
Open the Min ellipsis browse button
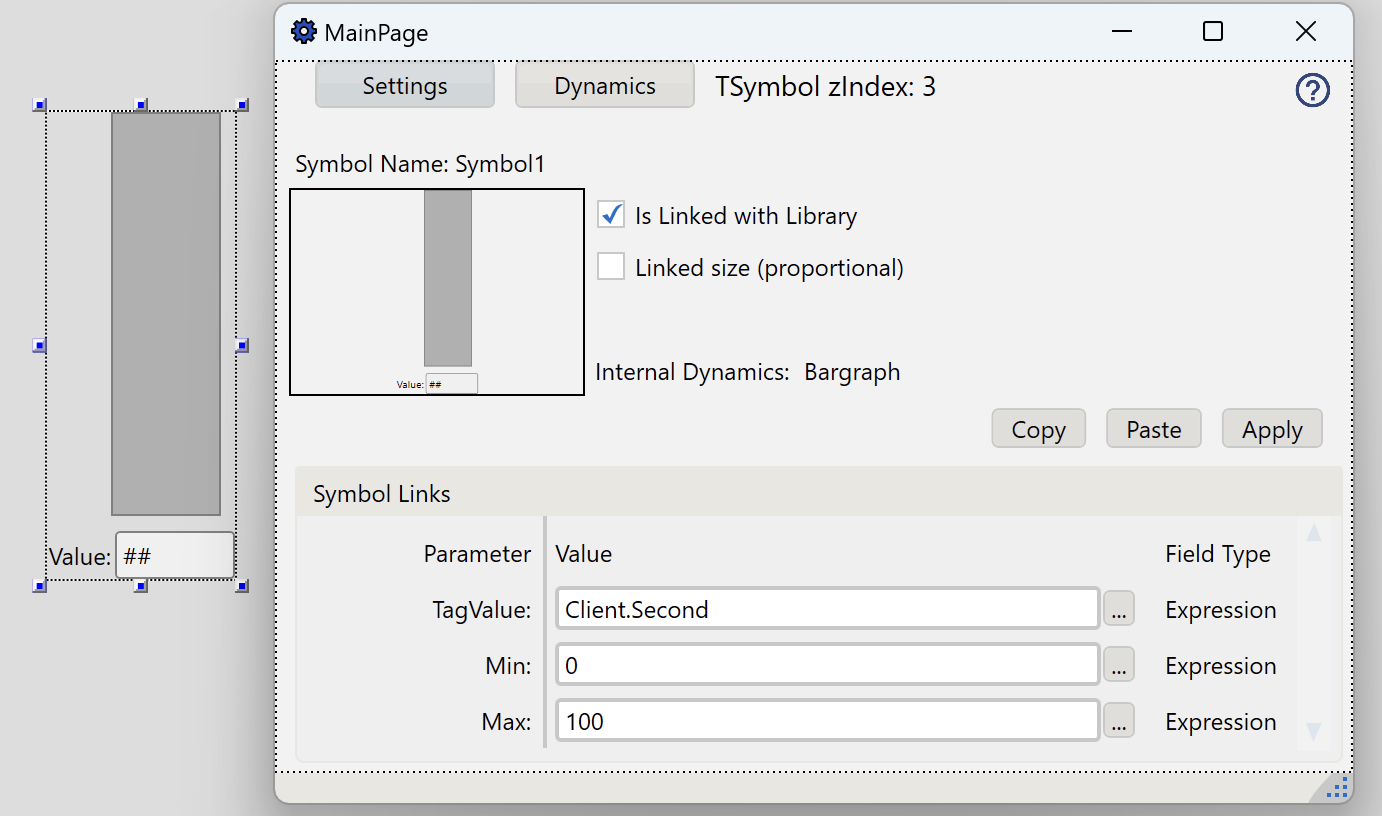(x=1119, y=665)
